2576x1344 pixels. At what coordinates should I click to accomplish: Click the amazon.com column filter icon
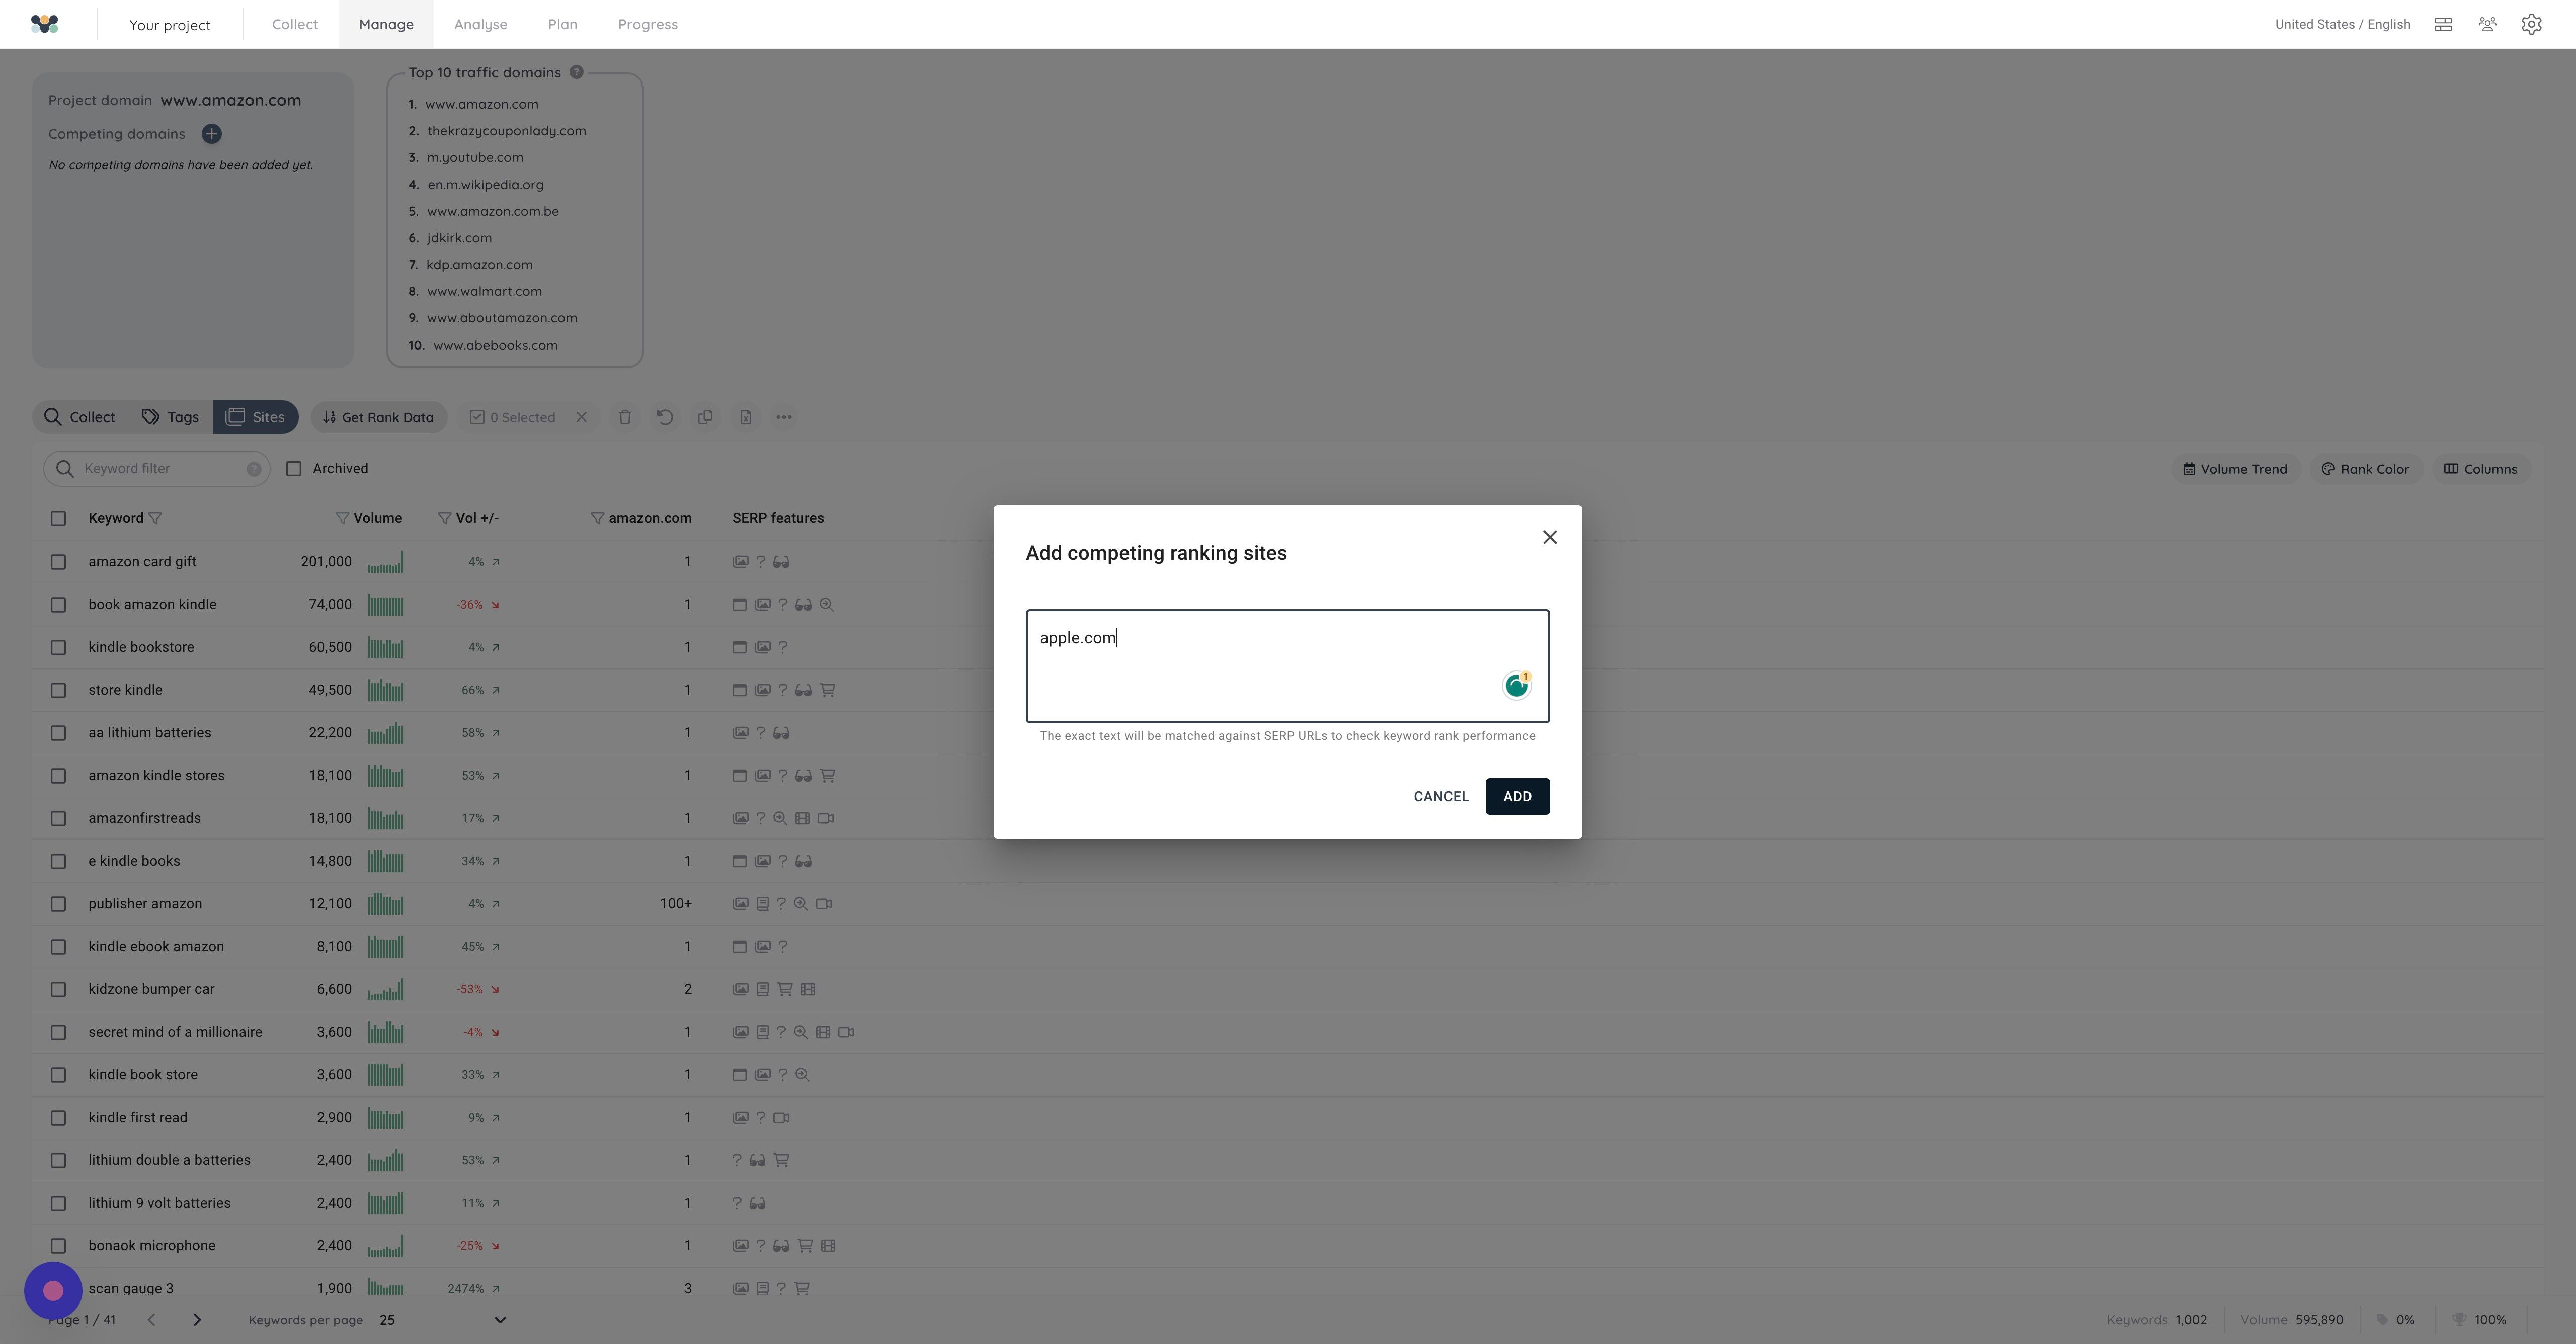[x=597, y=518]
